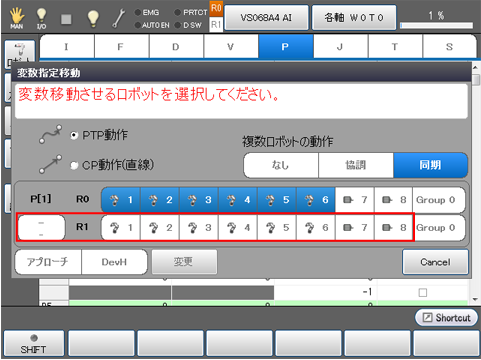Click the 変更 button
Viewport: 481px width, 360px height.
[x=184, y=262]
